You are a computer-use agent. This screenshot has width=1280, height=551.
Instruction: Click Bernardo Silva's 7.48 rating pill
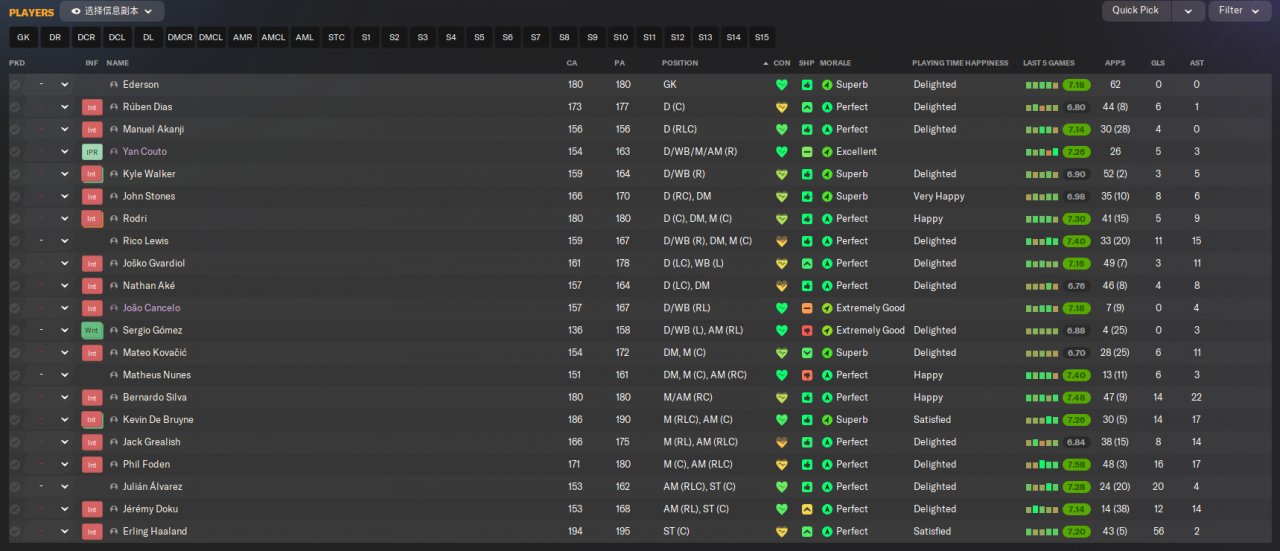(x=1076, y=397)
